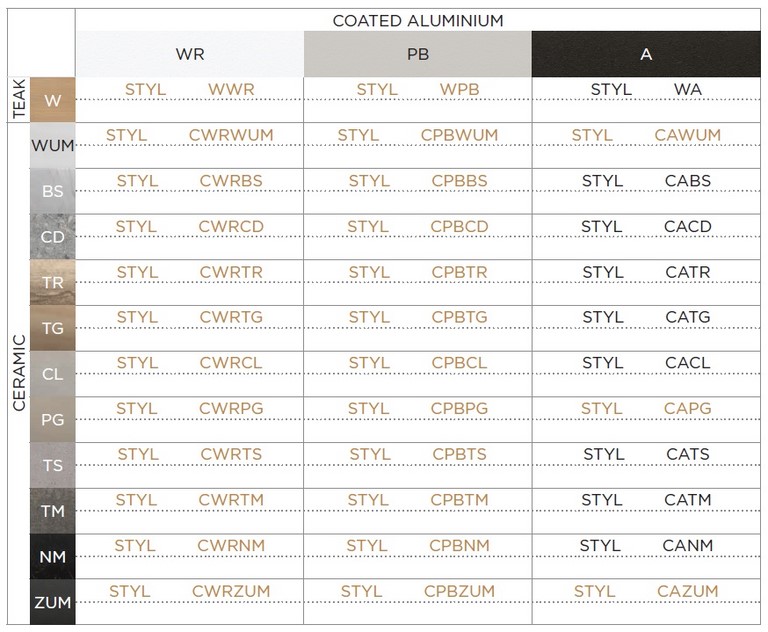This screenshot has width=768, height=632.
Task: Select the NM black ceramic swatch
Action: click(x=52, y=557)
